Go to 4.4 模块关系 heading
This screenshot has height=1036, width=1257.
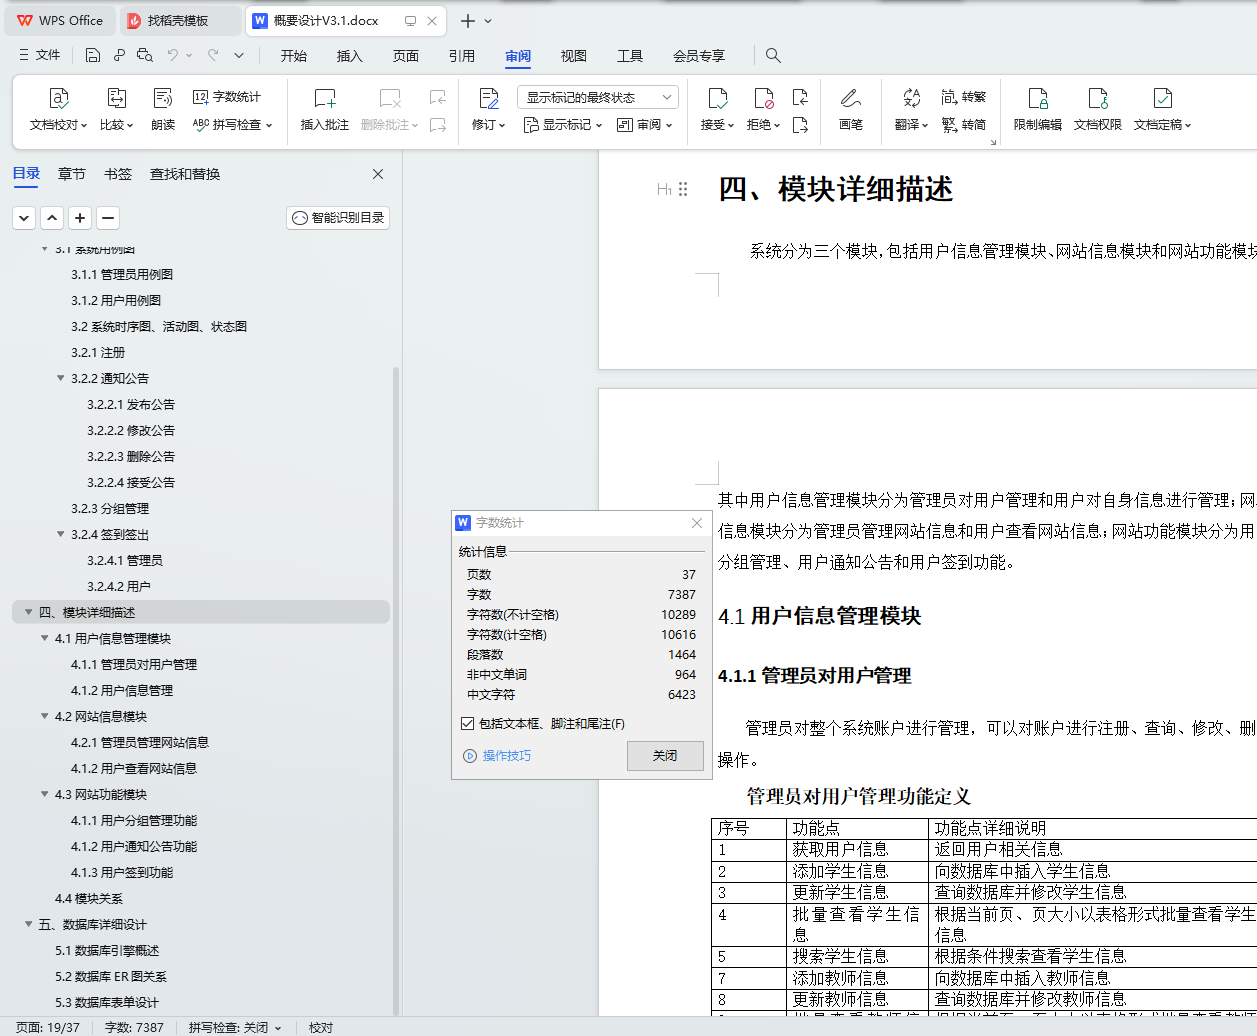[89, 898]
